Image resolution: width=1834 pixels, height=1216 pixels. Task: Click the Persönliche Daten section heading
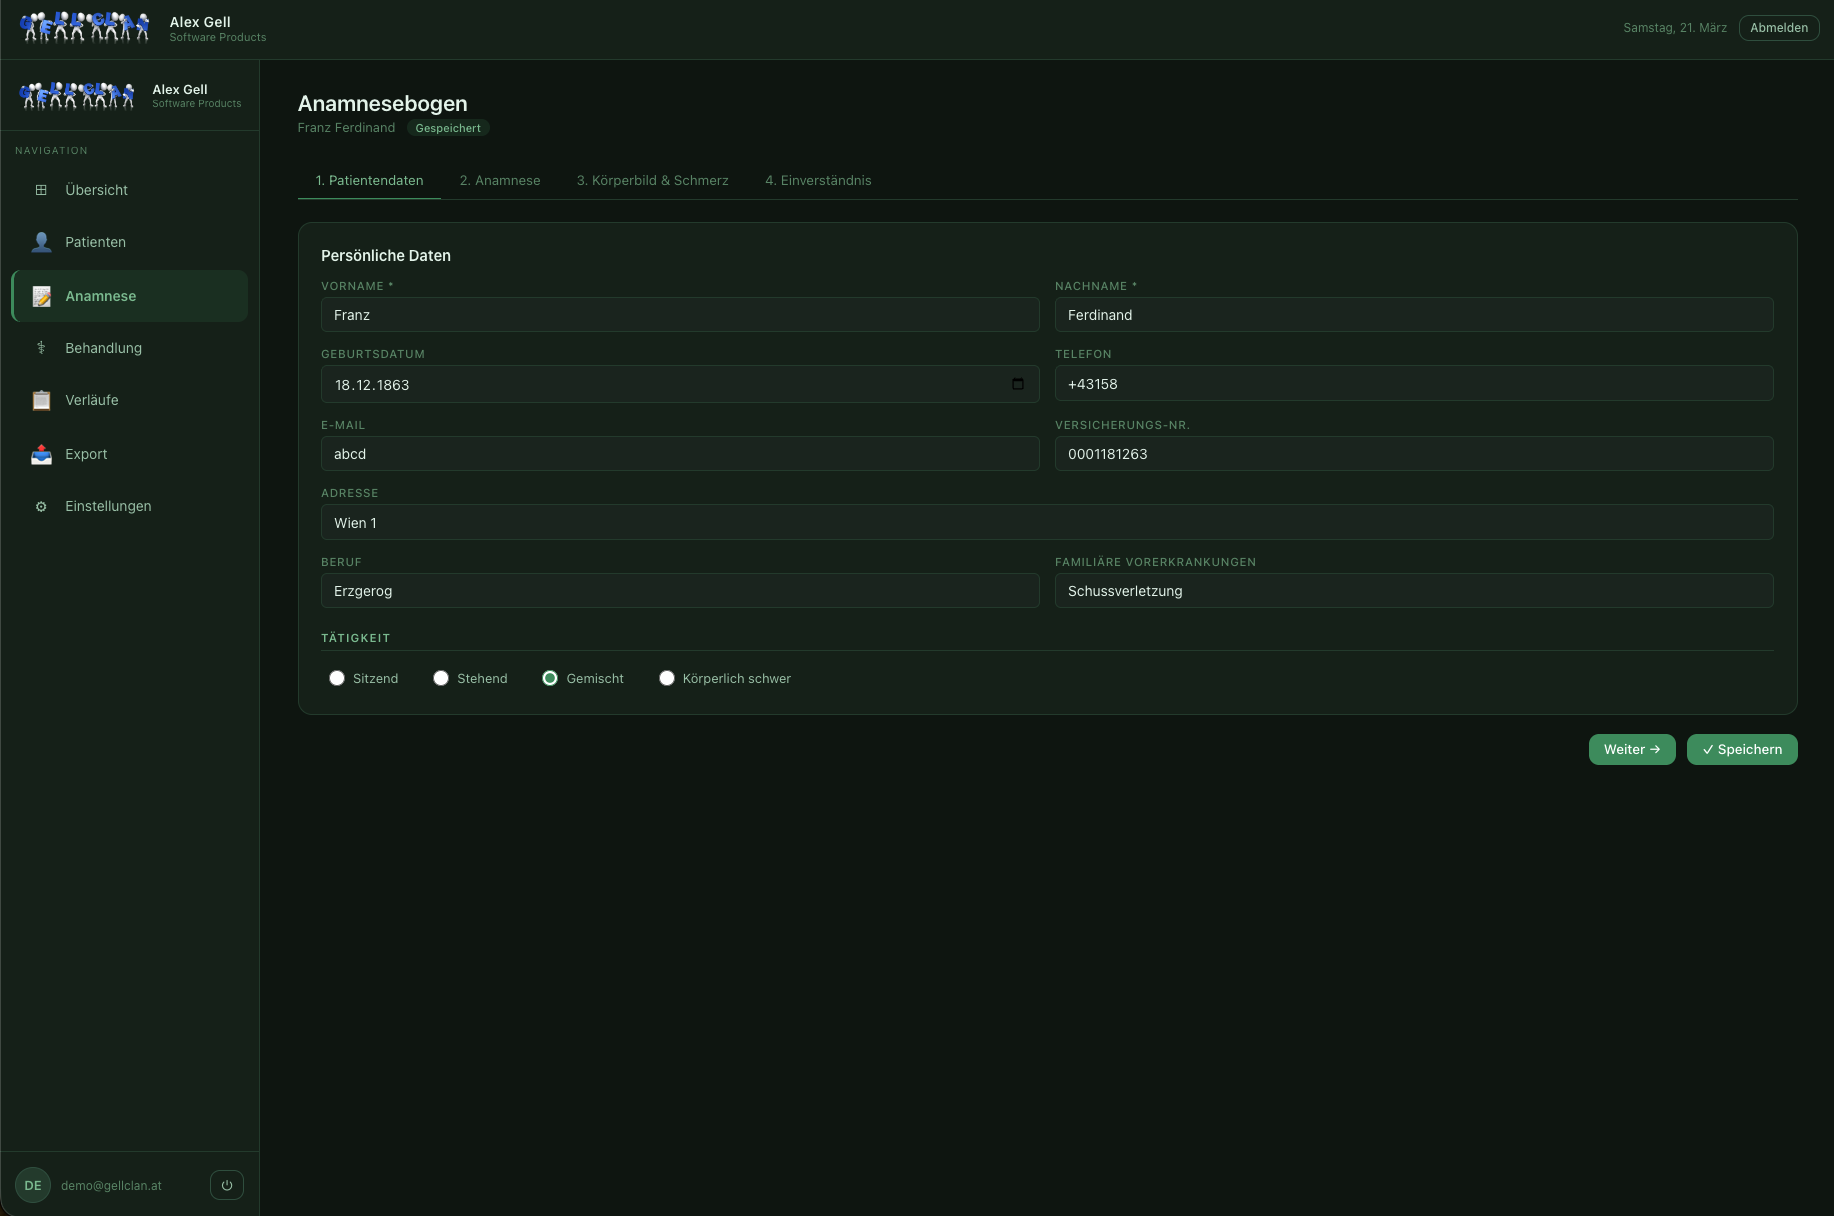[x=386, y=256]
